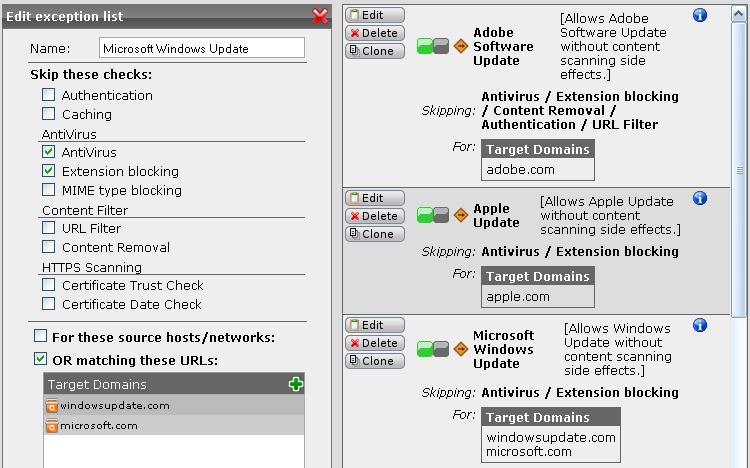
Task: Clone the Adobe Software Update exception
Action: [375, 51]
